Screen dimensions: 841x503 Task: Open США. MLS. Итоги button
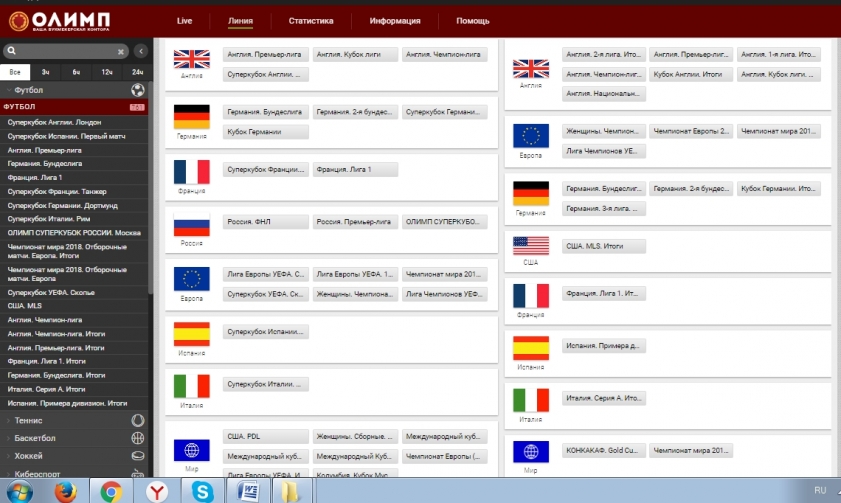[x=604, y=246]
